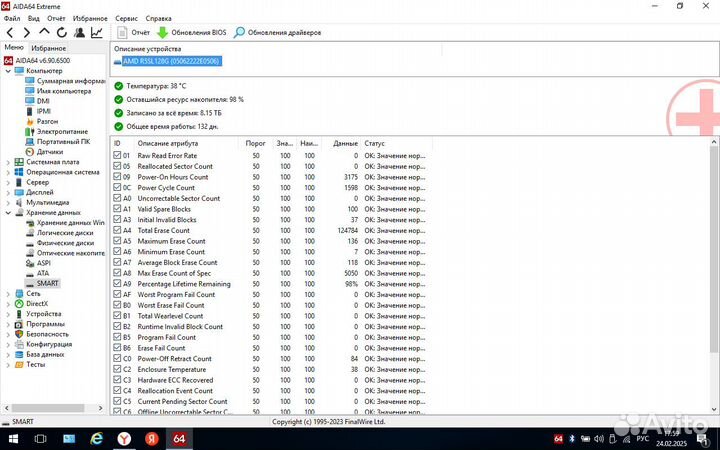This screenshot has height=450, width=720.
Task: Navigate up one level with up arrow icon
Action: coord(44,32)
